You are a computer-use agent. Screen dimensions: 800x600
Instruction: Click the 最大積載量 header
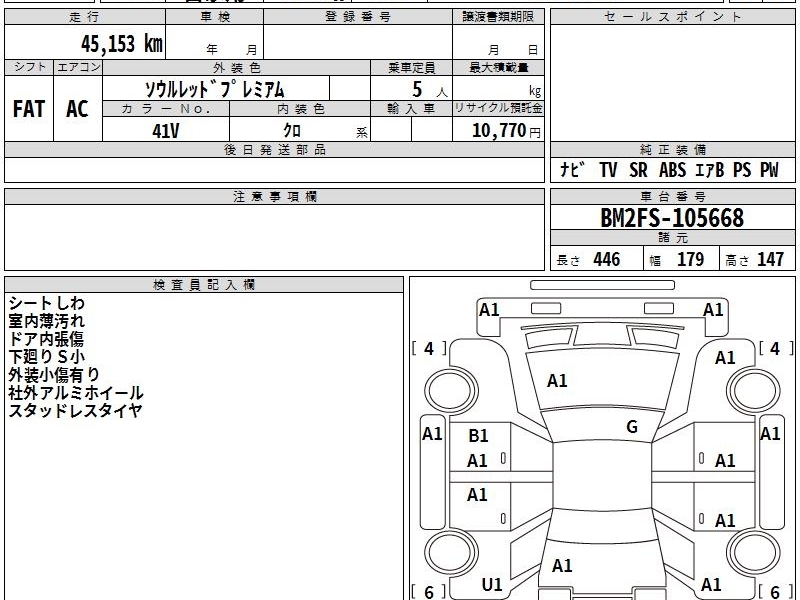point(498,67)
